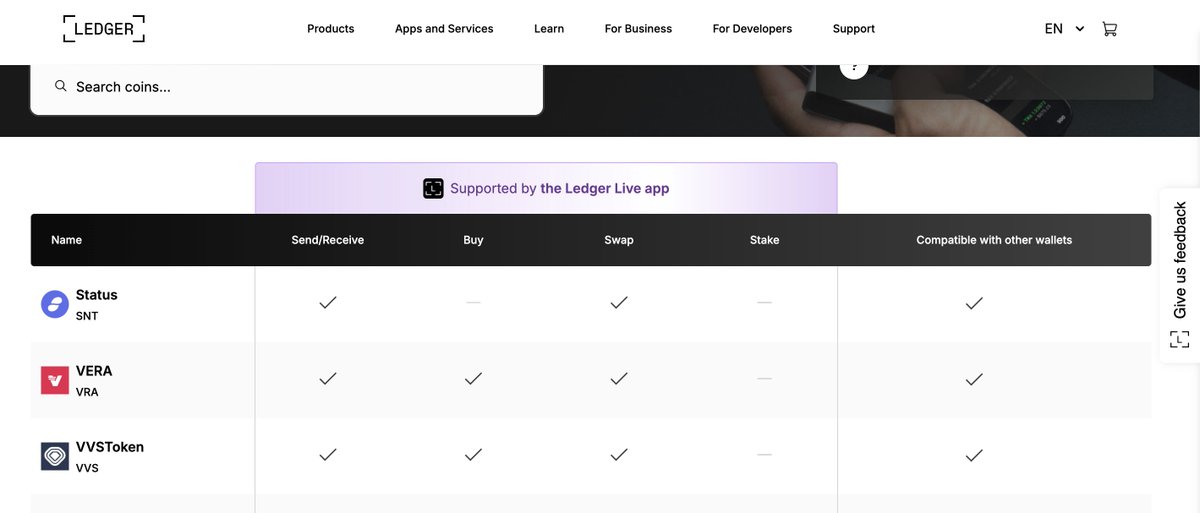Click VERA Buy checkmark

click(473, 378)
